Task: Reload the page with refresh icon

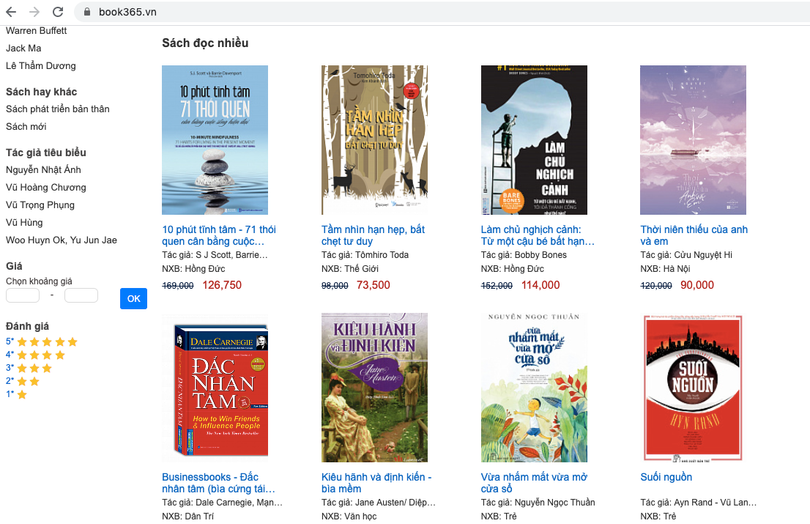Action: tap(57, 12)
